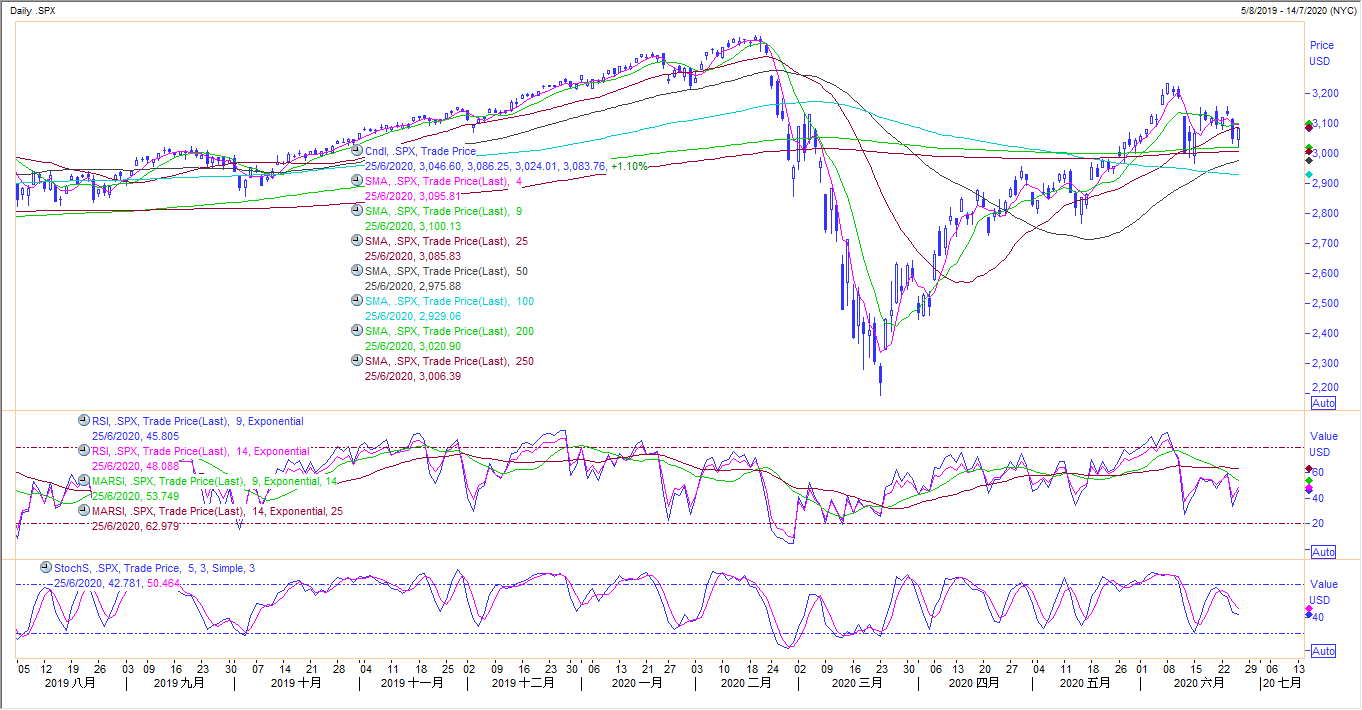Click the clock icon beside RSI 14 Exponential
1362x710 pixels.
point(84,450)
